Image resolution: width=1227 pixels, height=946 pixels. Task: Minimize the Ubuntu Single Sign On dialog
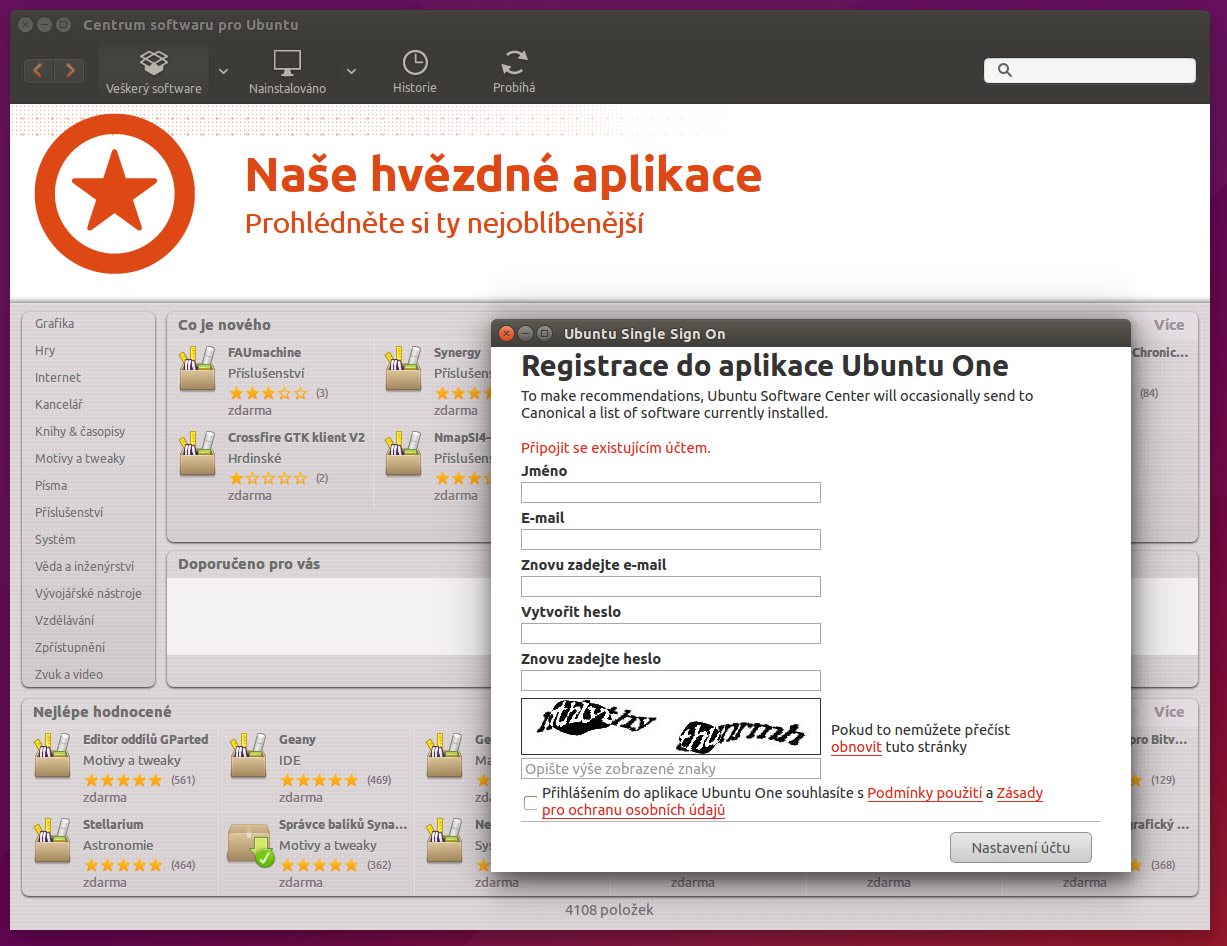526,333
